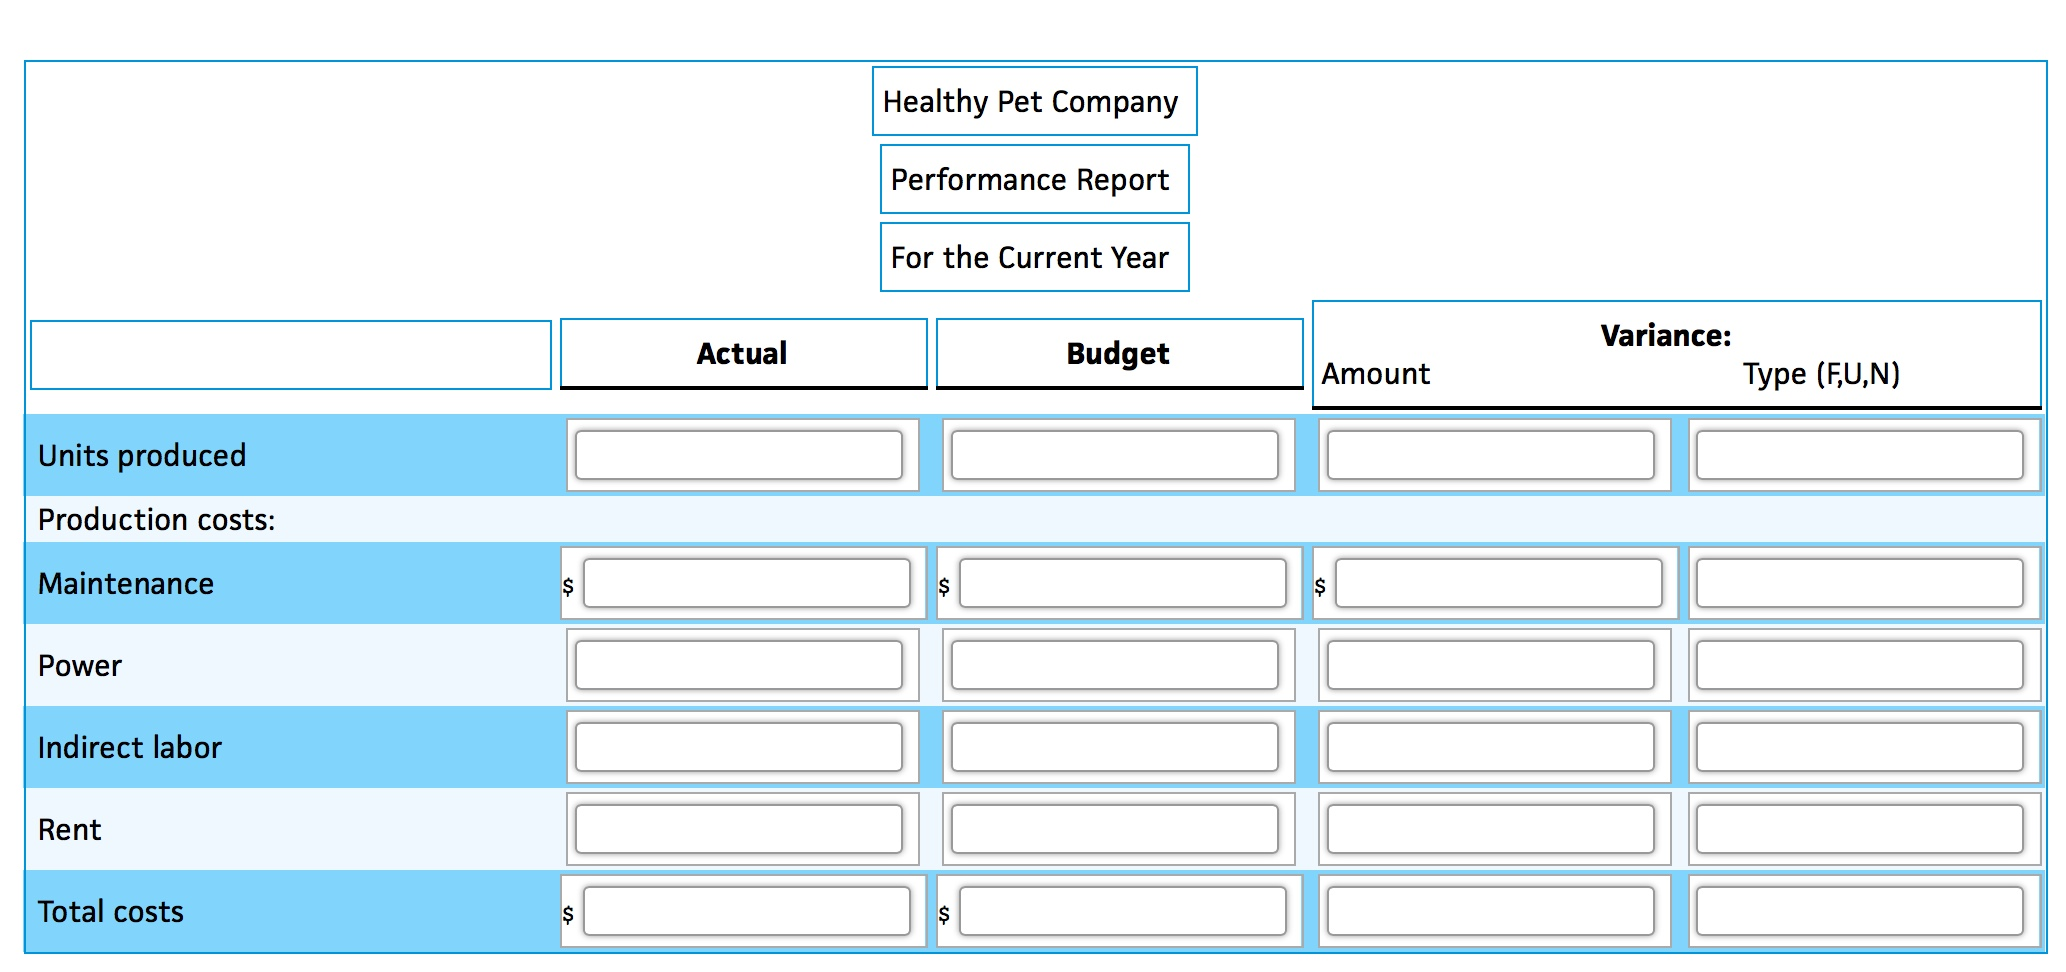The height and width of the screenshot is (972, 2066).
Task: Focus the Power row Budget field
Action: (1115, 665)
